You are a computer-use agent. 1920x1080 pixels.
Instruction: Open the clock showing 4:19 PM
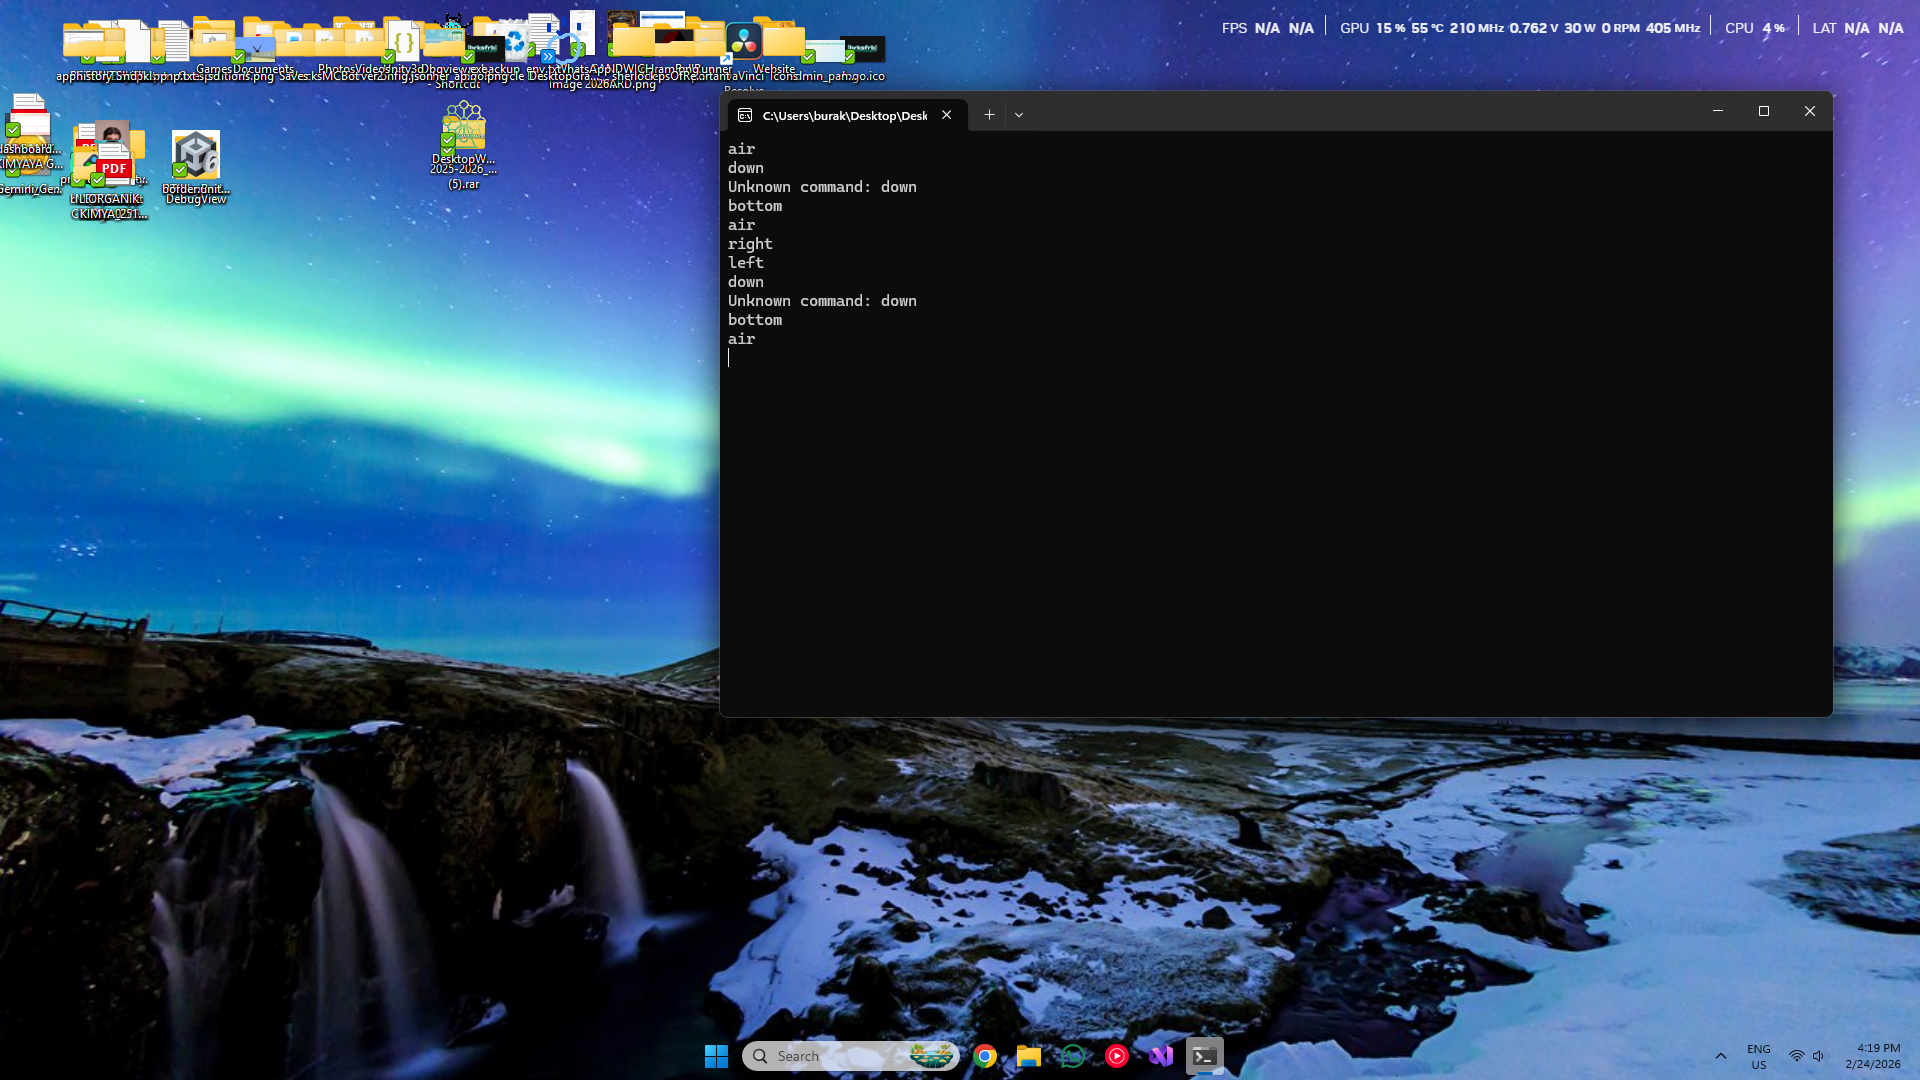(x=1873, y=1056)
